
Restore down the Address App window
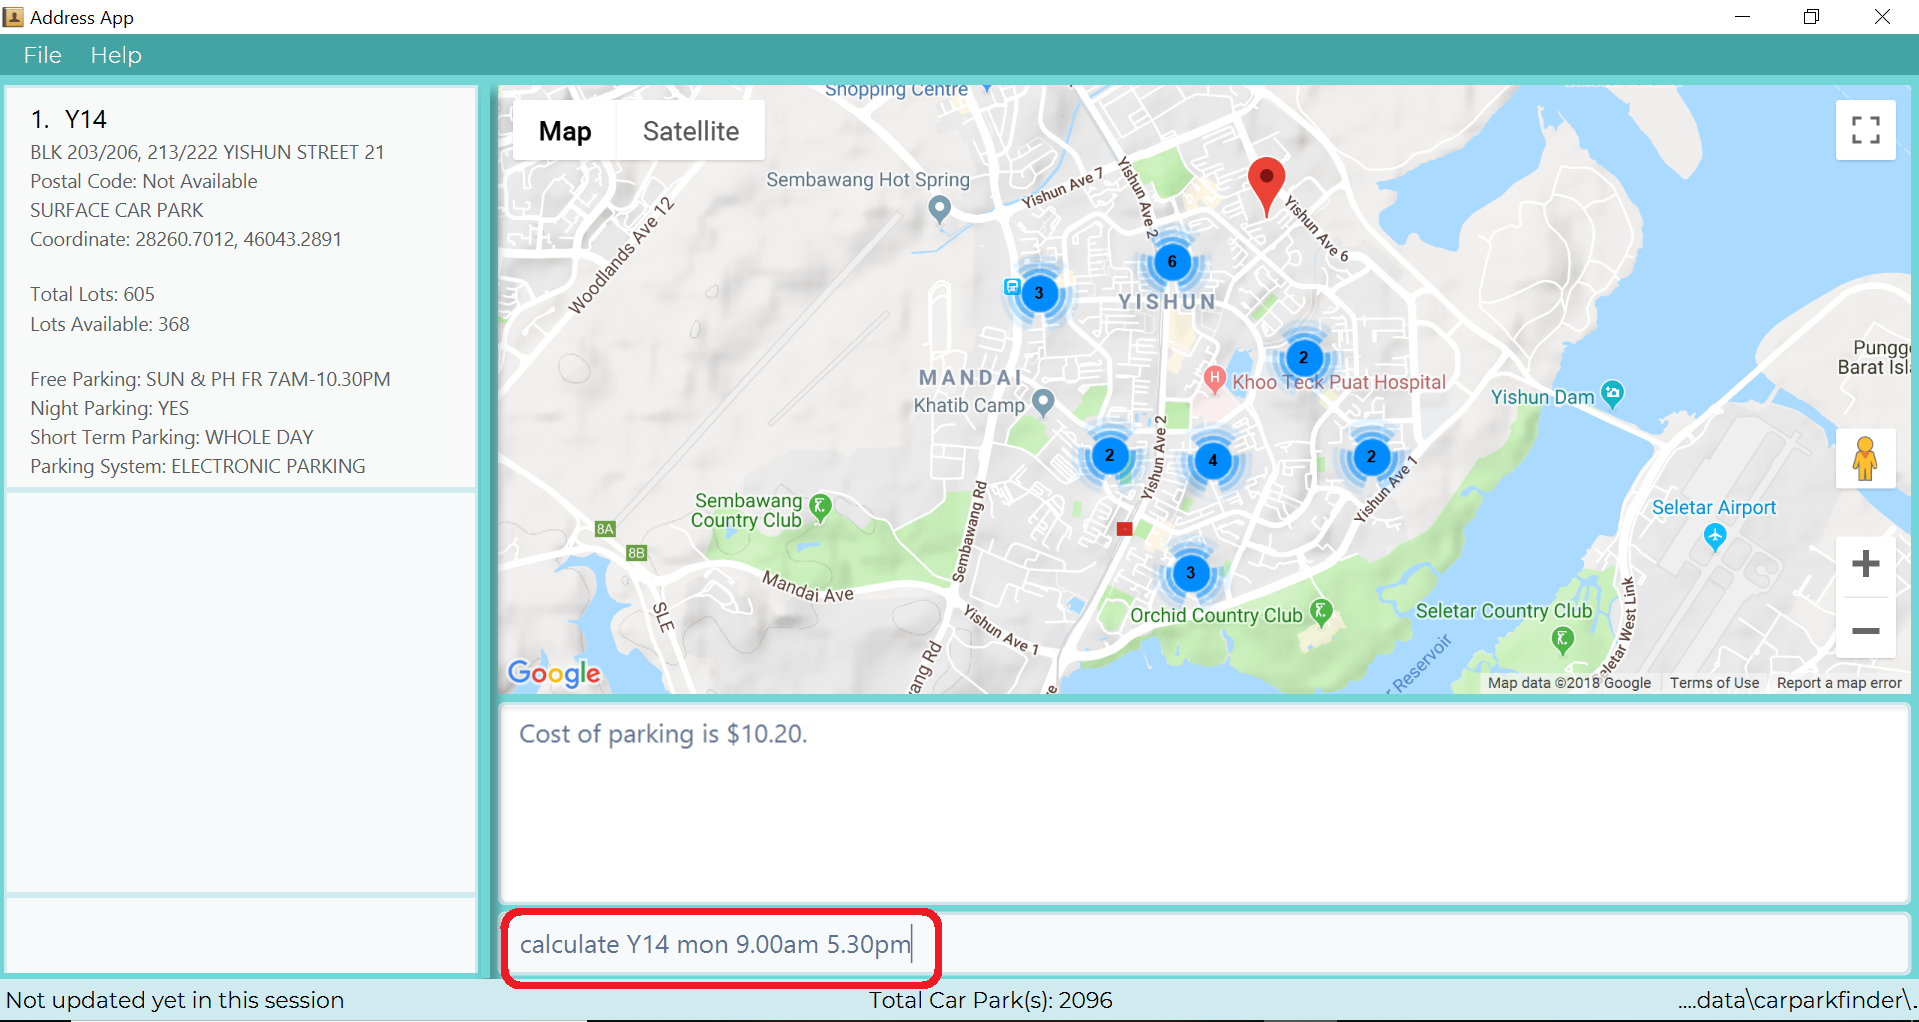coord(1811,17)
